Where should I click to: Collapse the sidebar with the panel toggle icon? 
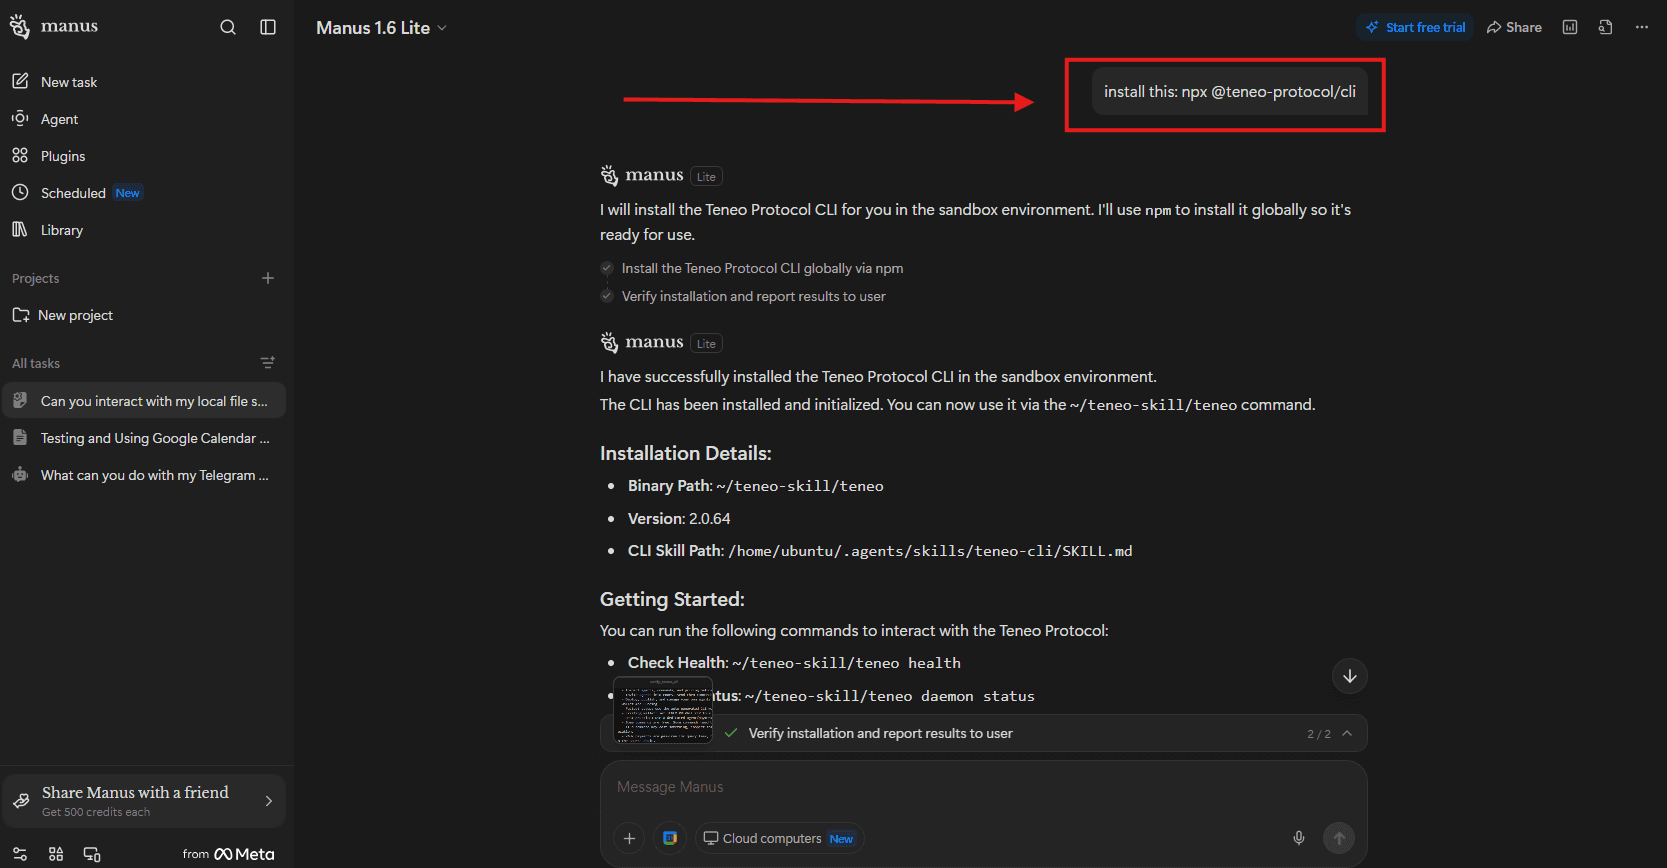coord(268,27)
